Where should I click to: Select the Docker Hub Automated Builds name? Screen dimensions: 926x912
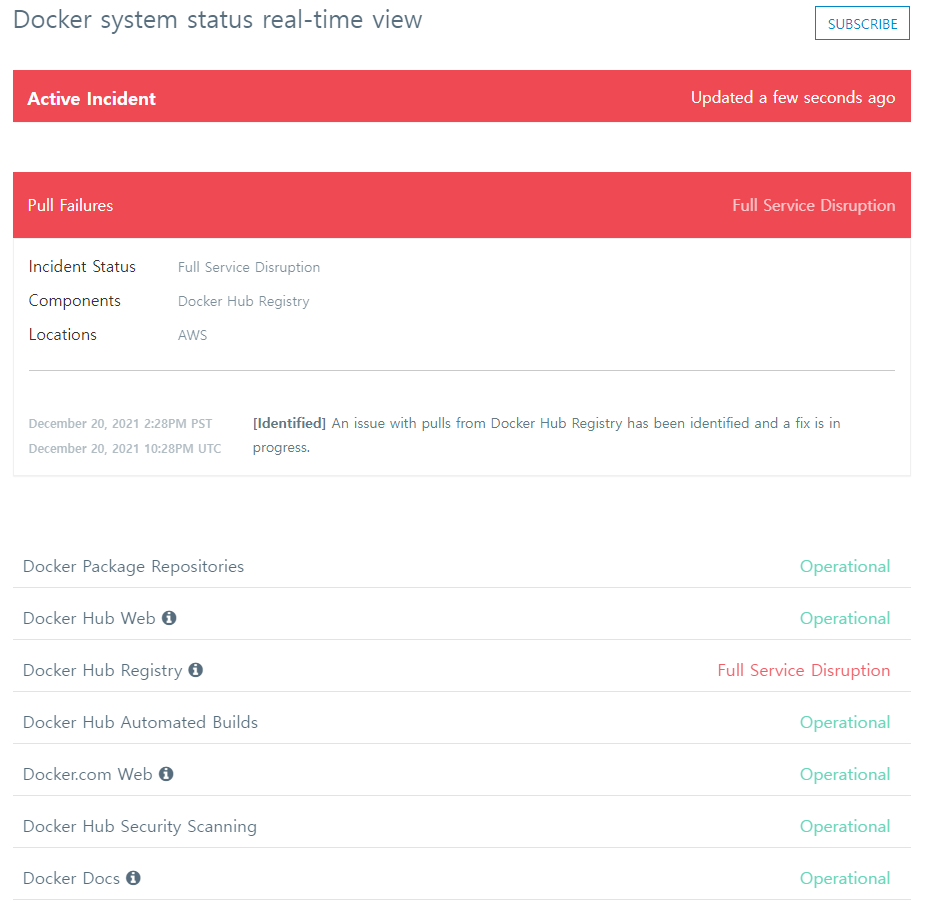[141, 722]
